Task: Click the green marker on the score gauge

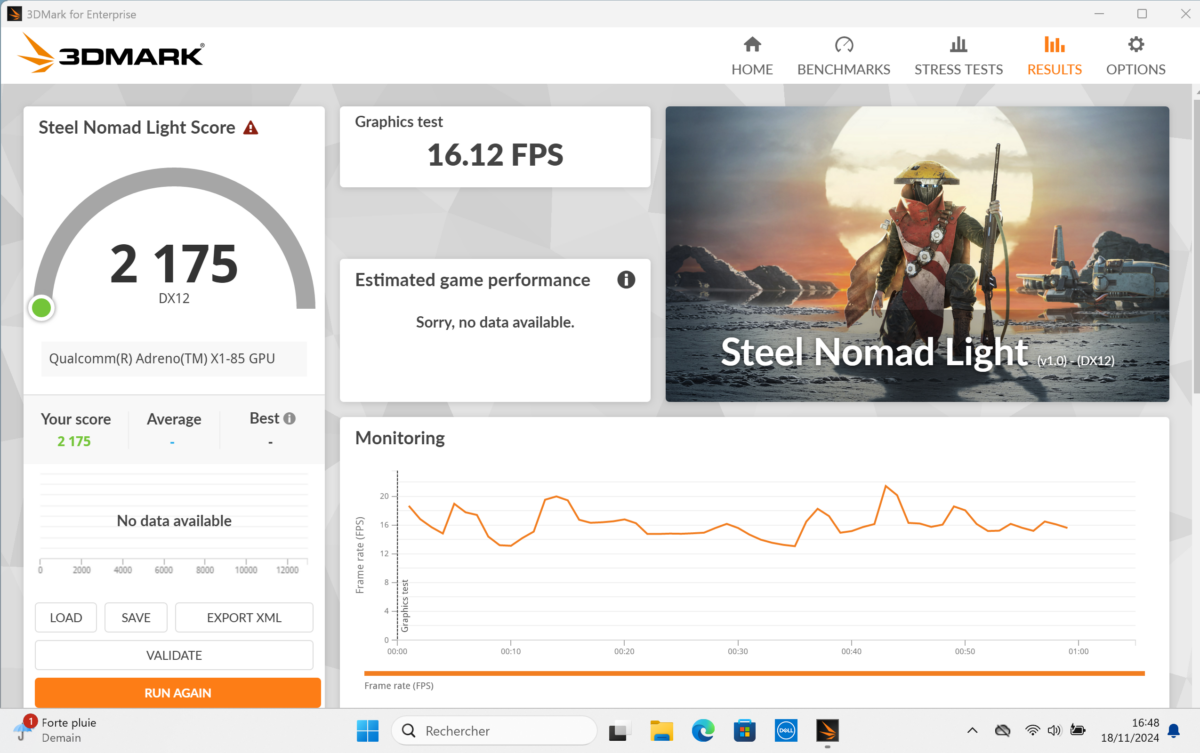Action: point(41,308)
